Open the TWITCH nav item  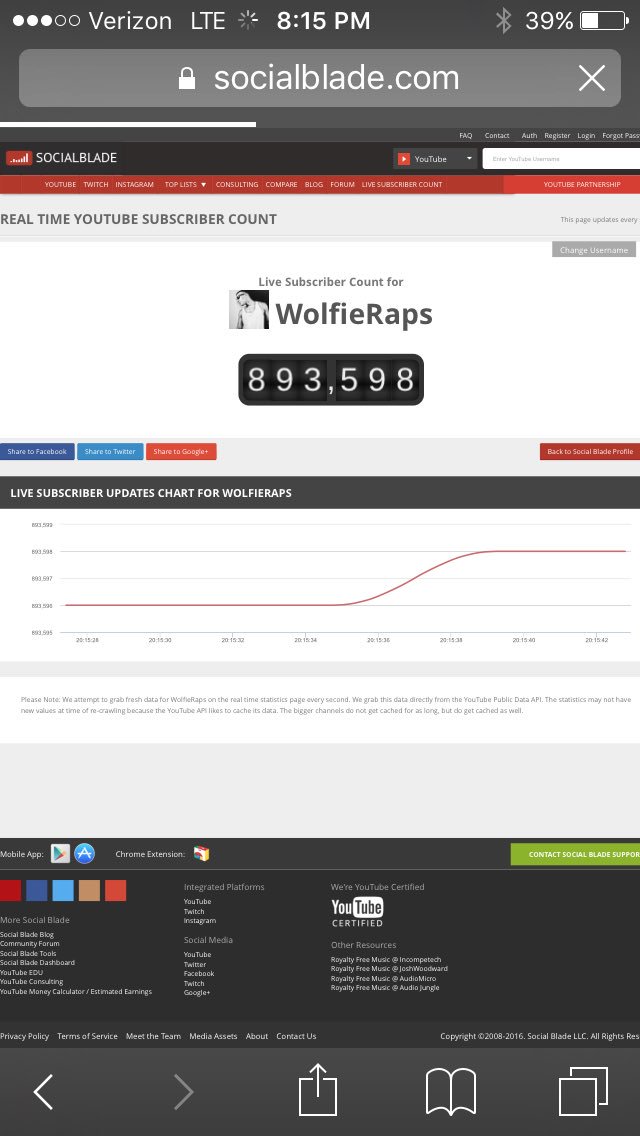(x=96, y=185)
